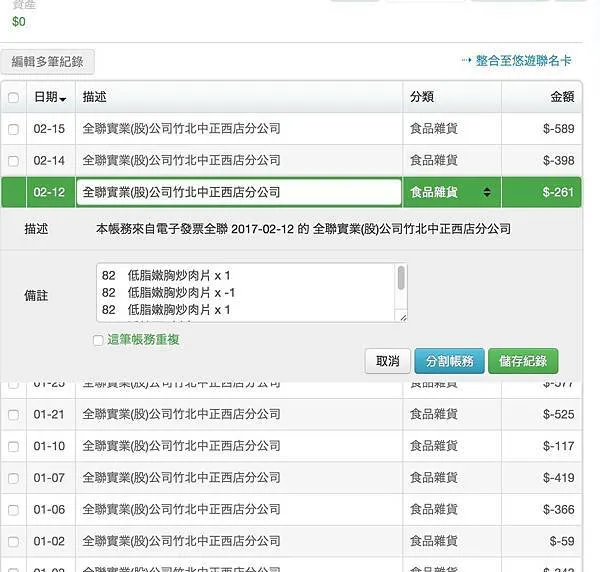The image size is (600, 572).
Task: Tick the 這筆帳務重複 checkbox
Action: point(98,340)
